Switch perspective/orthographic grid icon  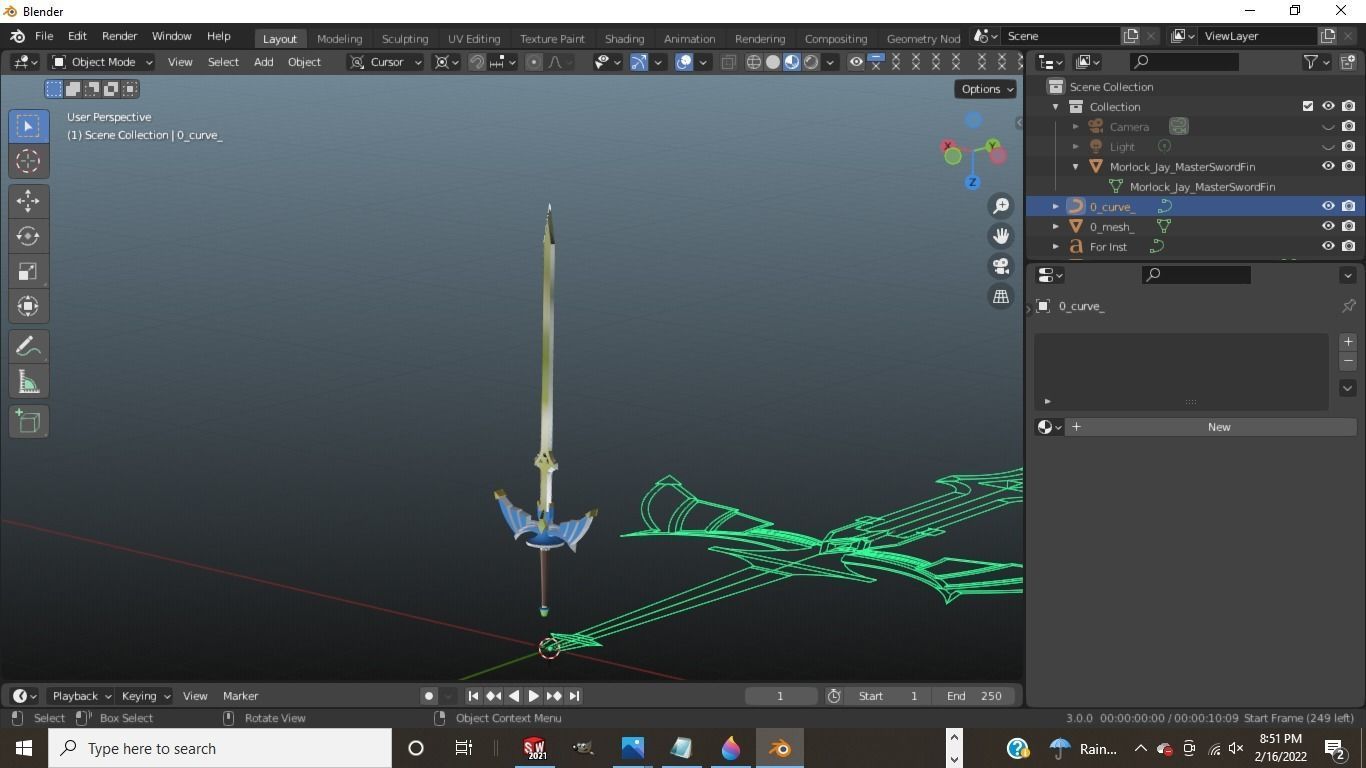(x=1001, y=296)
